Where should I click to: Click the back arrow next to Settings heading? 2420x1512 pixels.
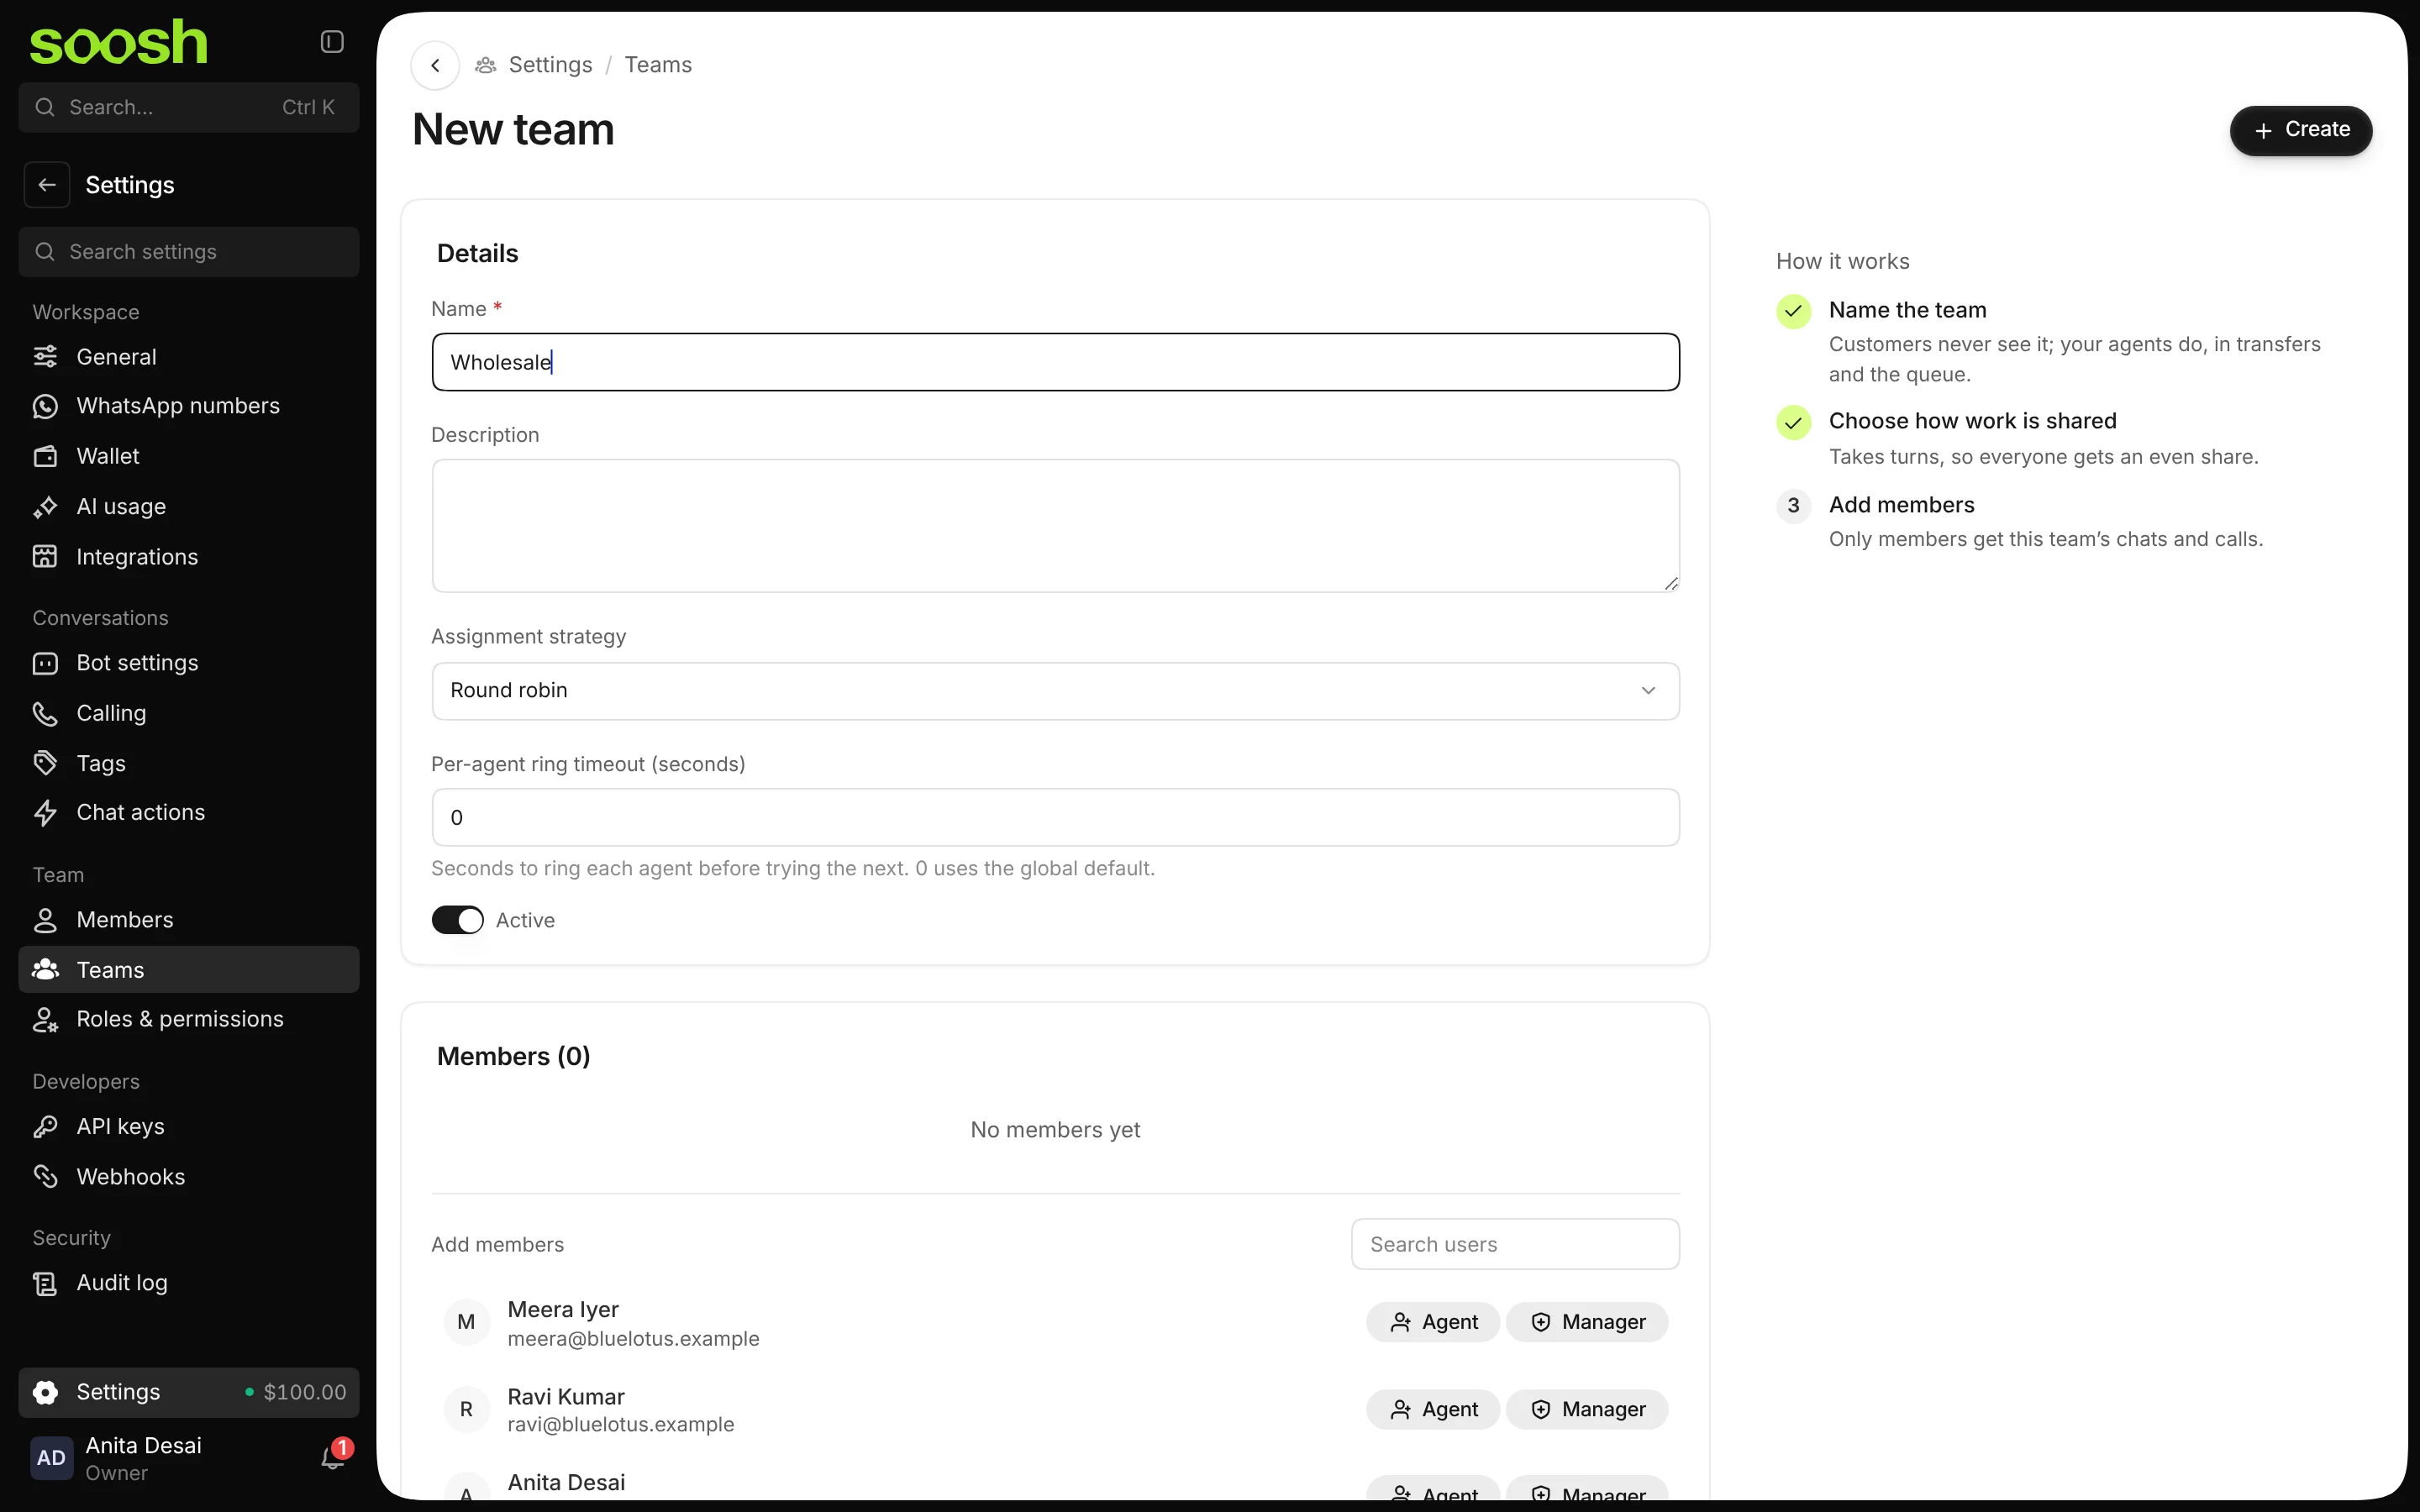47,185
